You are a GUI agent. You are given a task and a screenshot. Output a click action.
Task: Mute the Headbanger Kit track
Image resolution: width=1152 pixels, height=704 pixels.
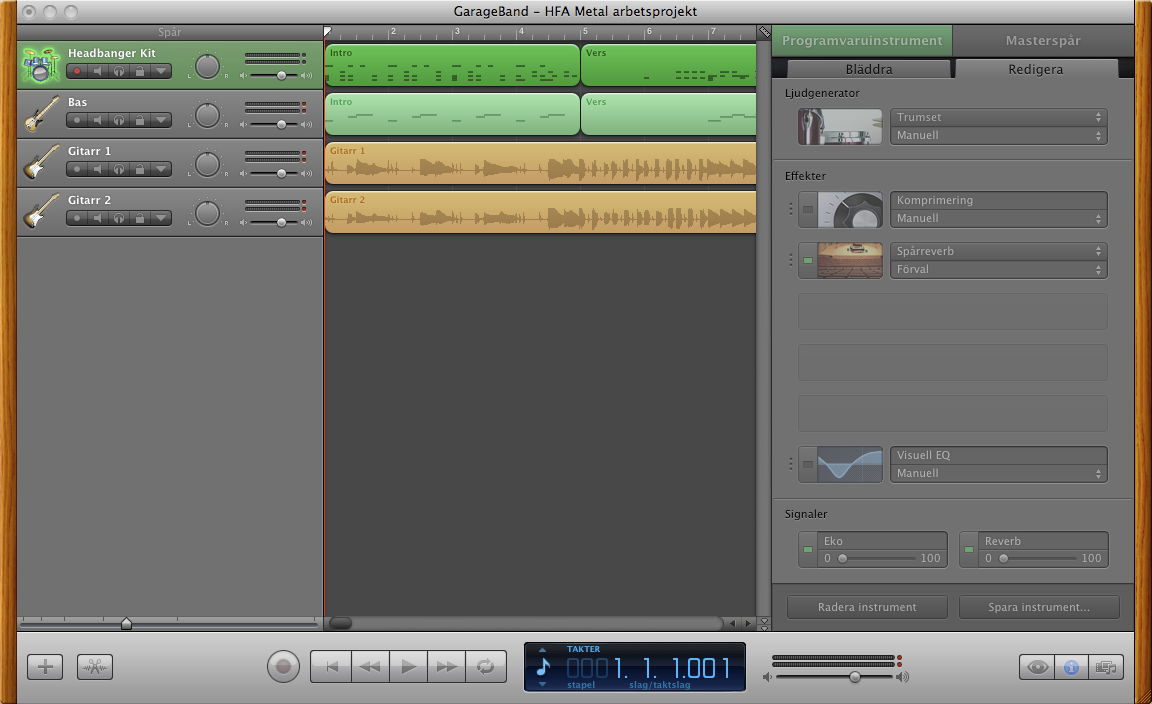coord(98,71)
